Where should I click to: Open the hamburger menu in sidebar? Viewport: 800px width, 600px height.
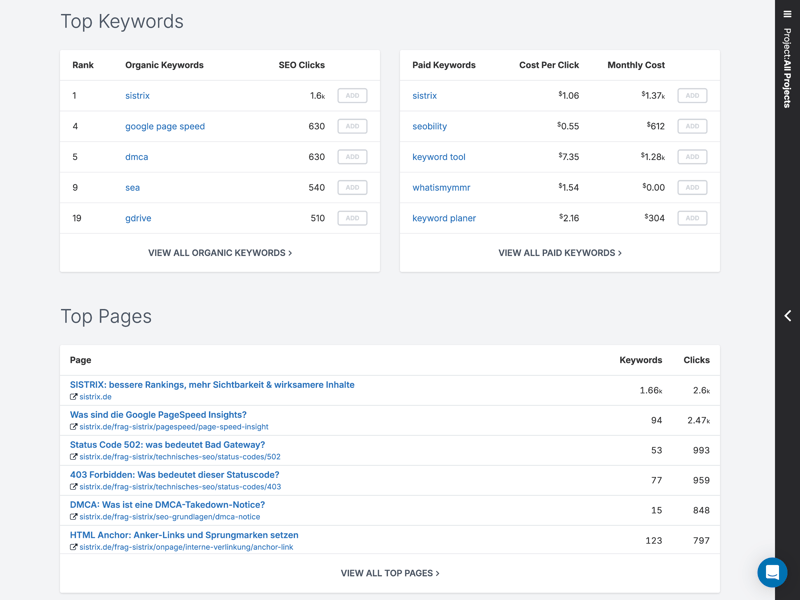787,14
